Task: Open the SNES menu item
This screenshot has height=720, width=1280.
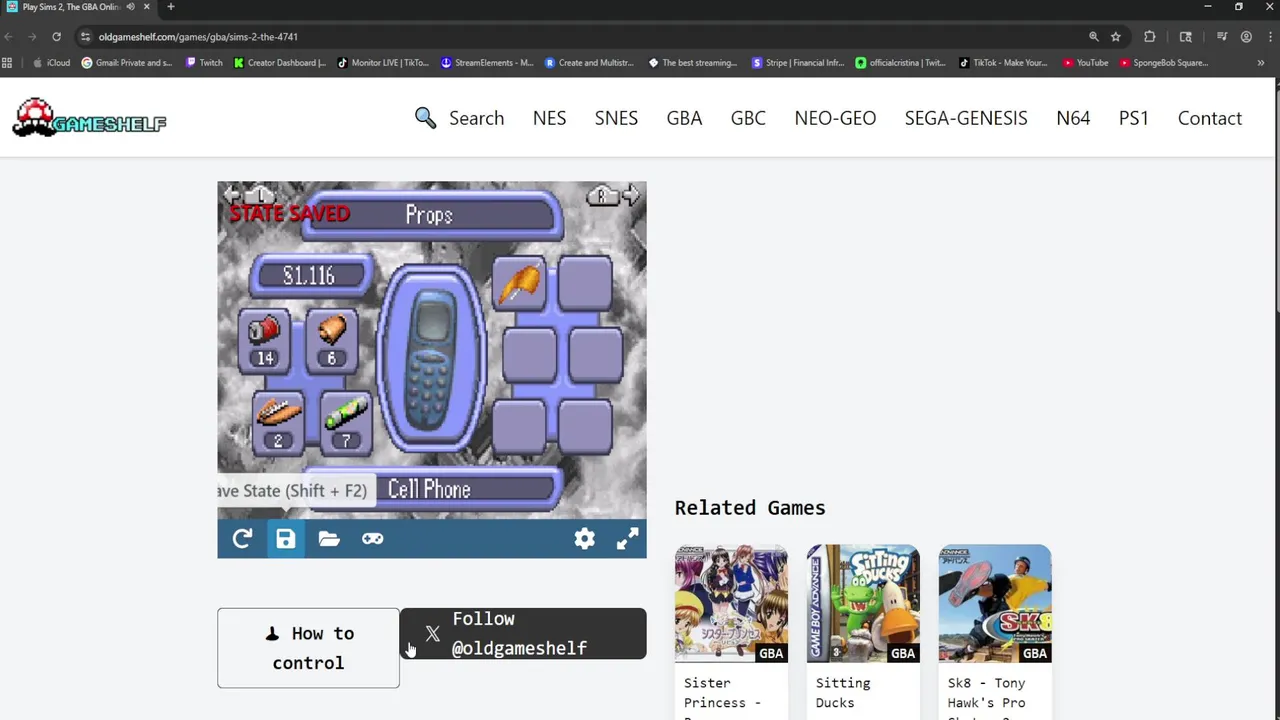Action: coord(616,118)
